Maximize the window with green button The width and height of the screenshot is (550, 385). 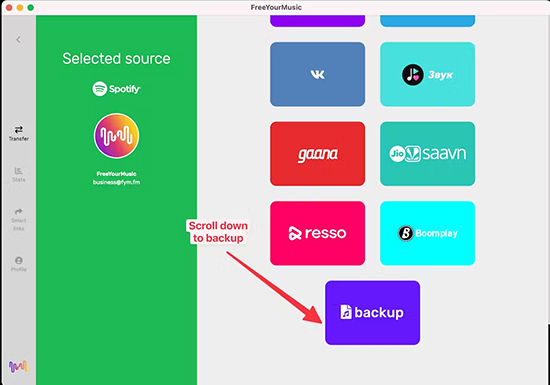coord(31,8)
